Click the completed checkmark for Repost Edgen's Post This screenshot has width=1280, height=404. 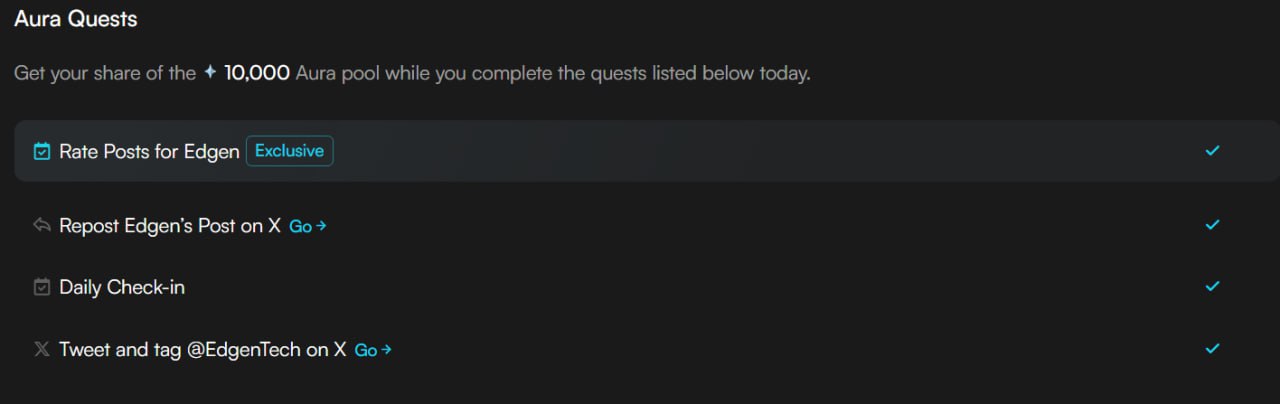click(1213, 225)
